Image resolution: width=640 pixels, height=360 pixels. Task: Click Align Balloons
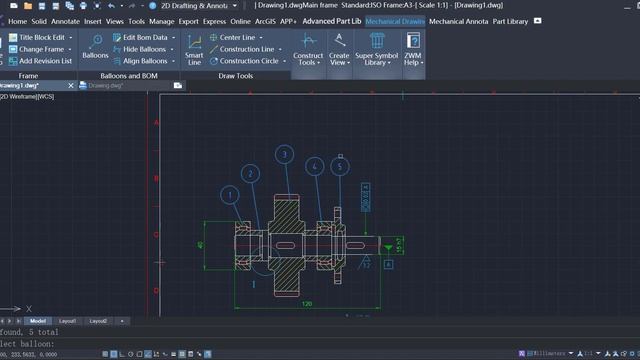tap(140, 61)
